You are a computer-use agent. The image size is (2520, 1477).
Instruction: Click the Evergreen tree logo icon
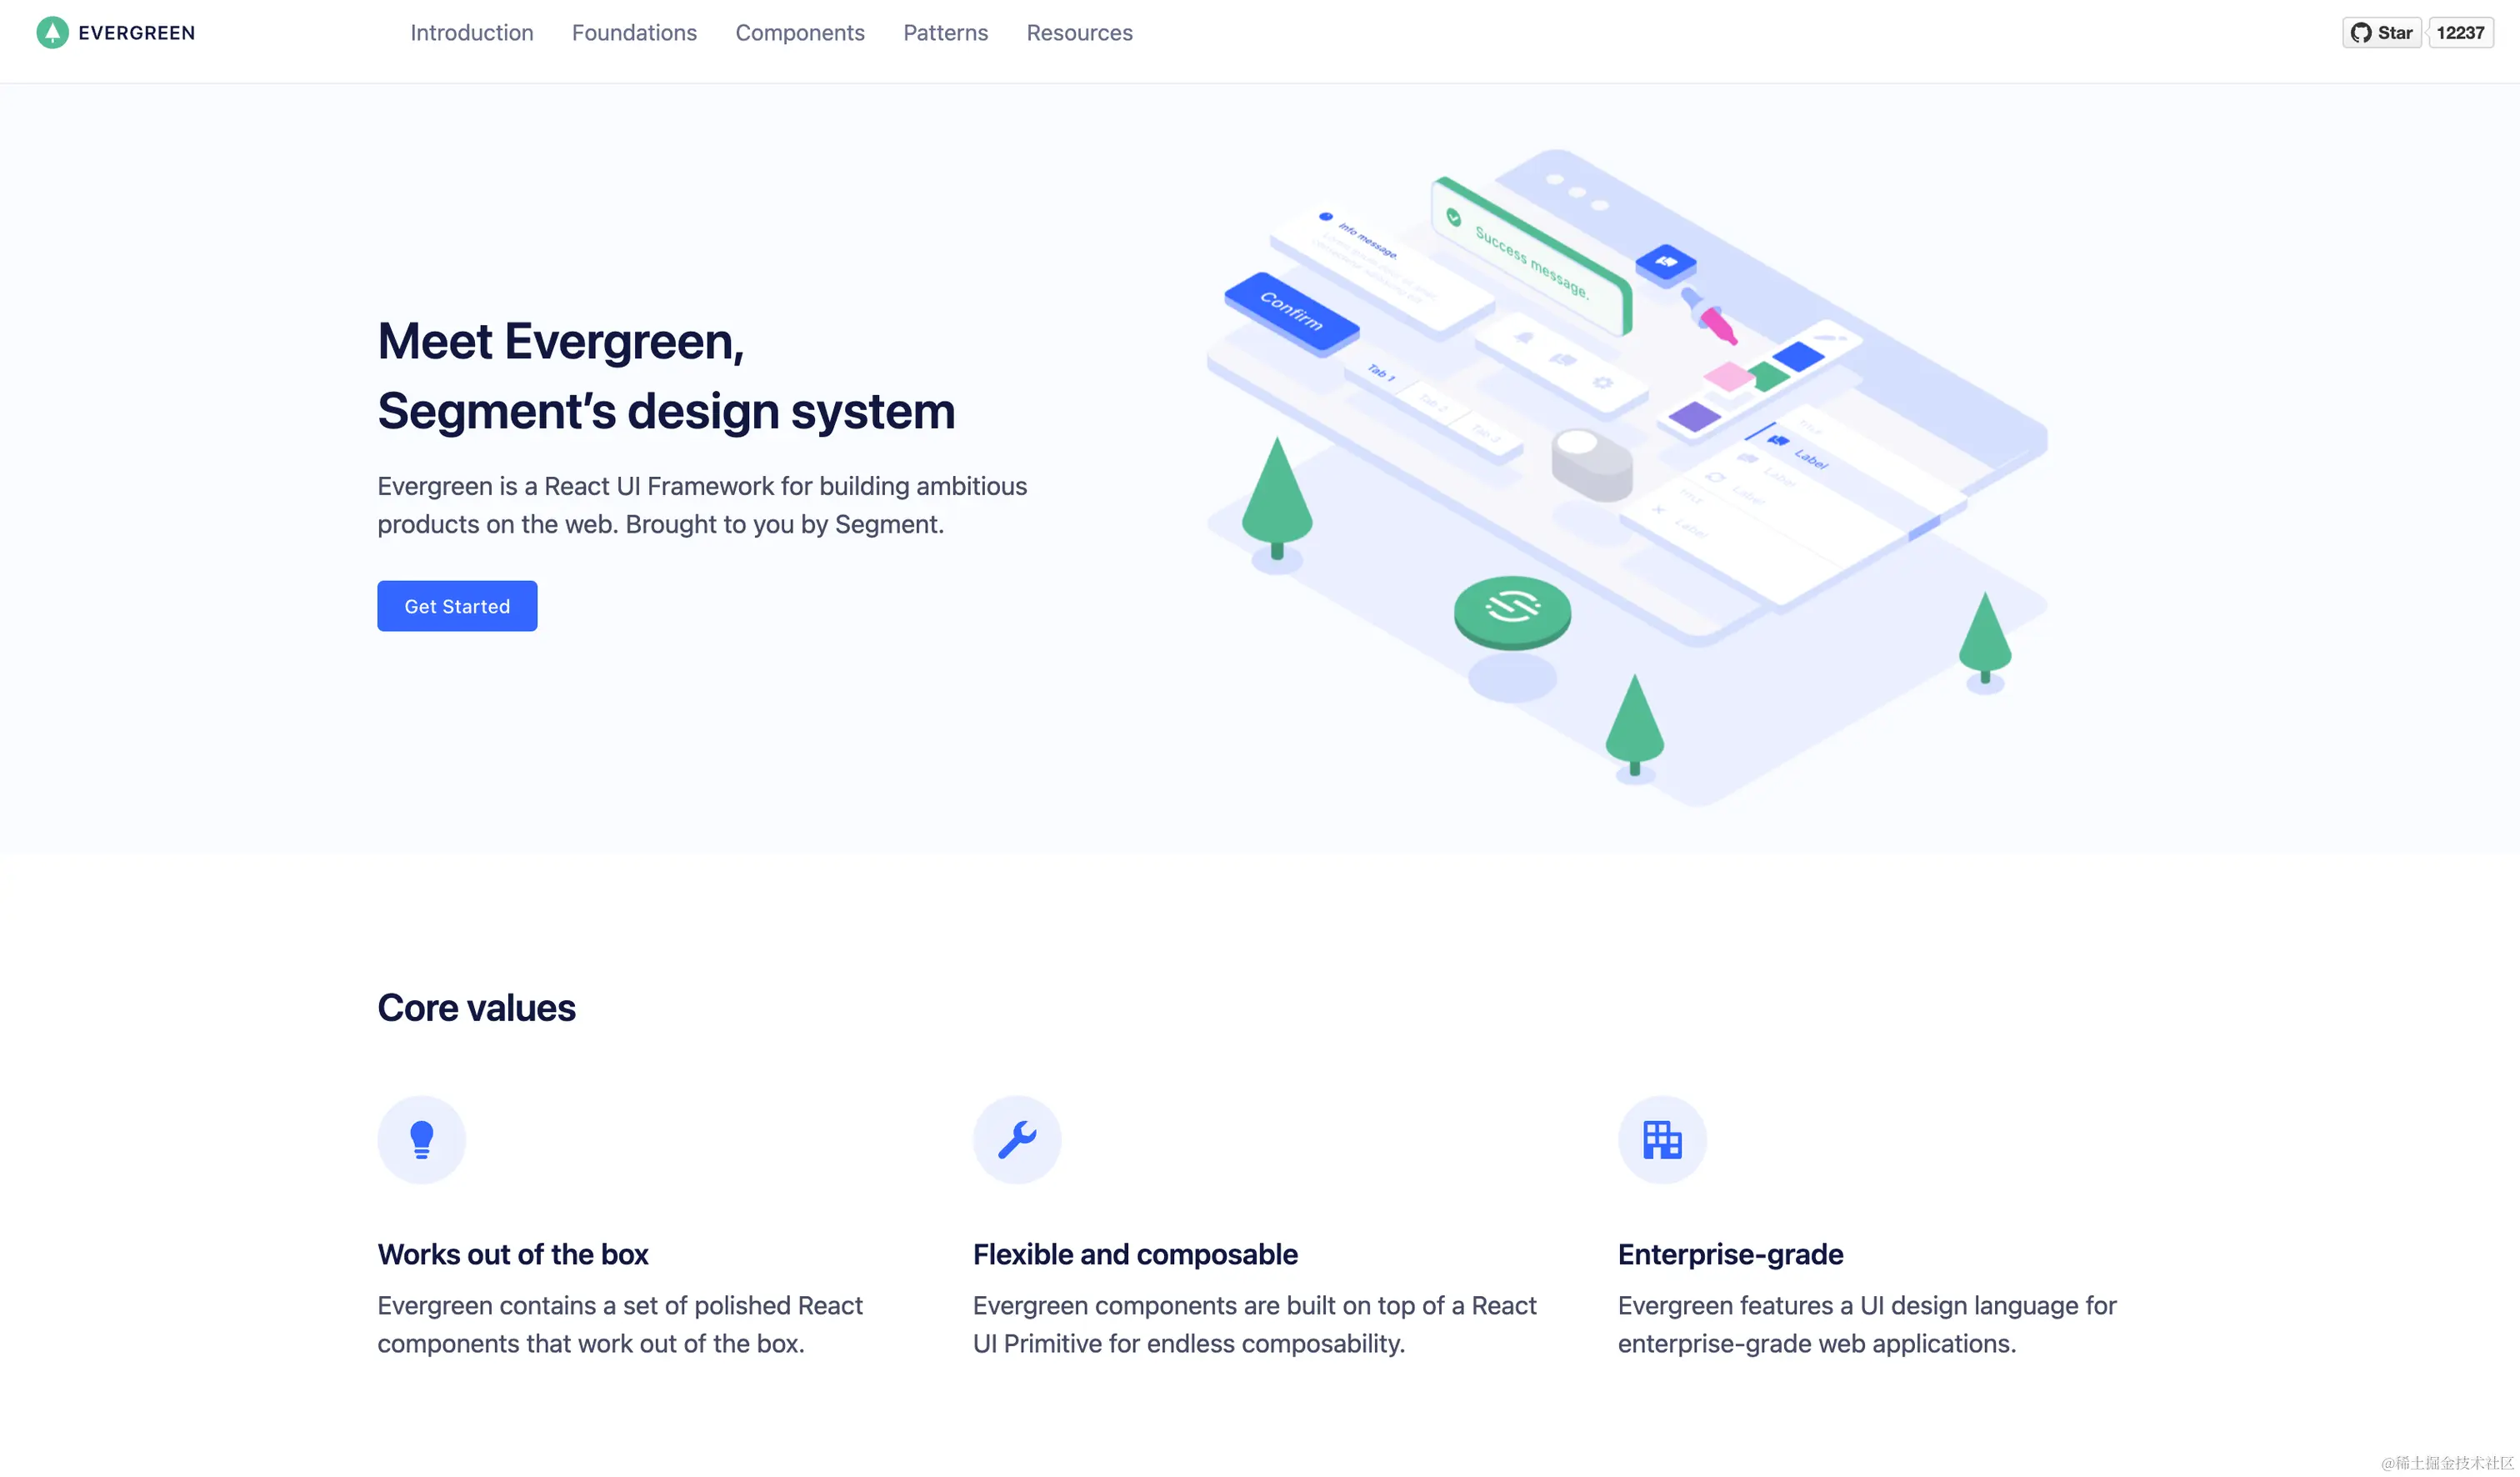click(52, 33)
